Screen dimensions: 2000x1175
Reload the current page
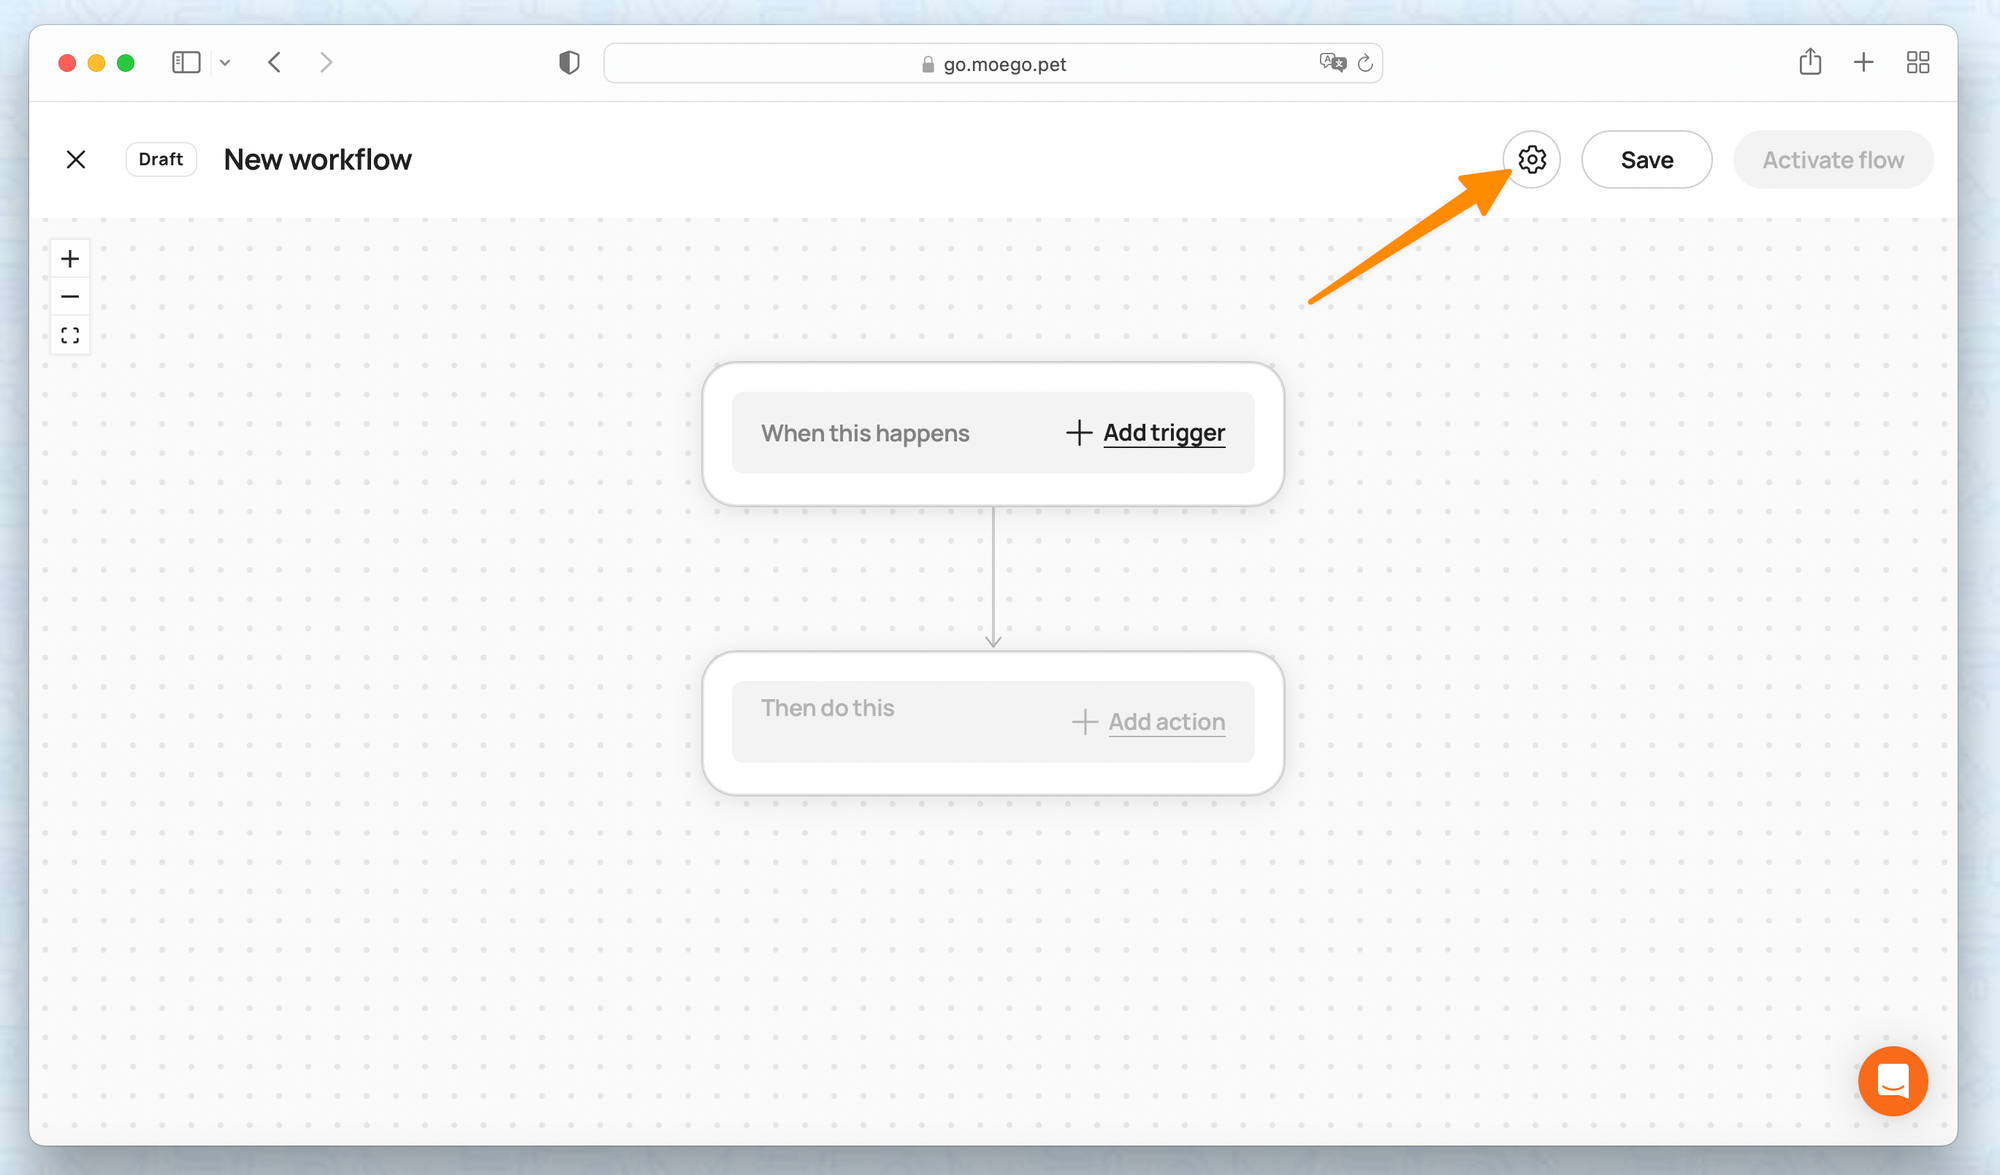pos(1365,64)
